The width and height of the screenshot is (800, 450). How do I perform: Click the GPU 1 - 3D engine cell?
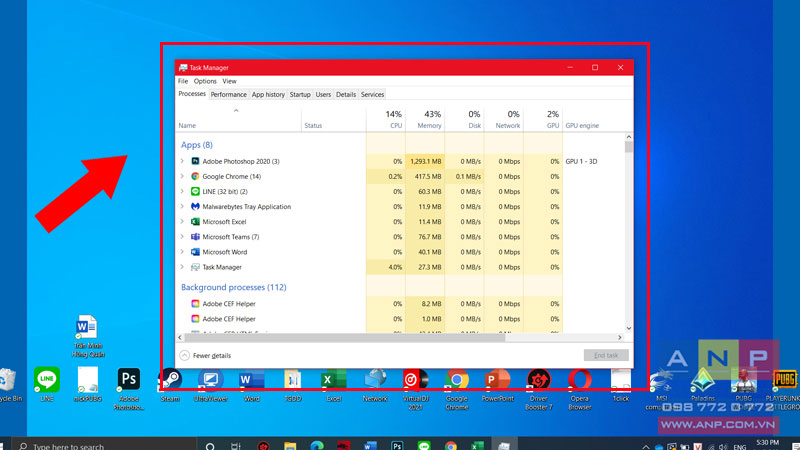[581, 161]
